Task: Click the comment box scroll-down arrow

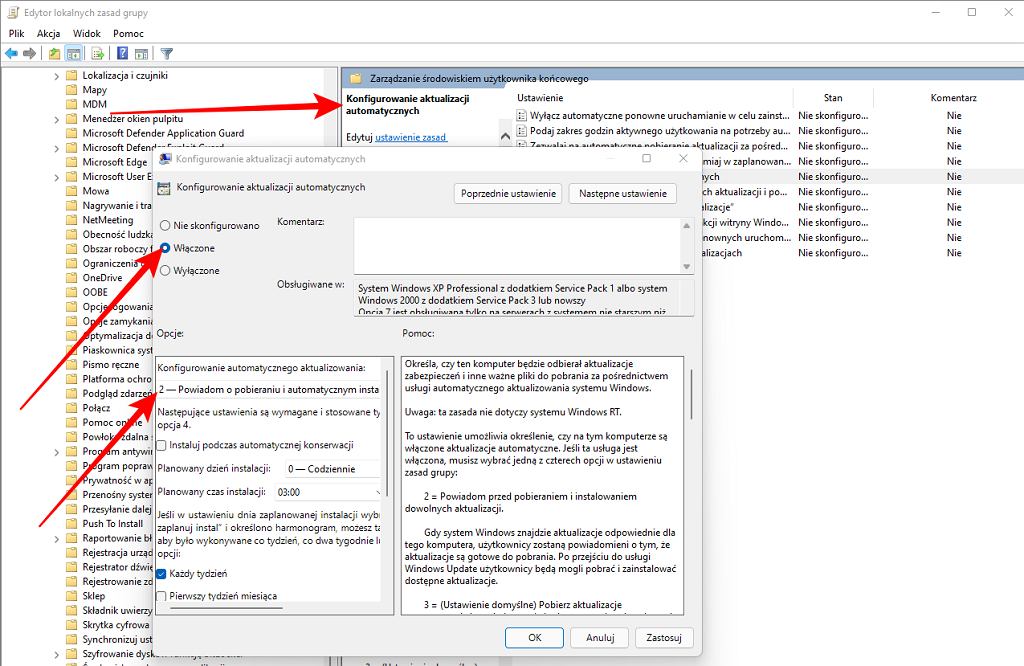Action: [x=686, y=266]
